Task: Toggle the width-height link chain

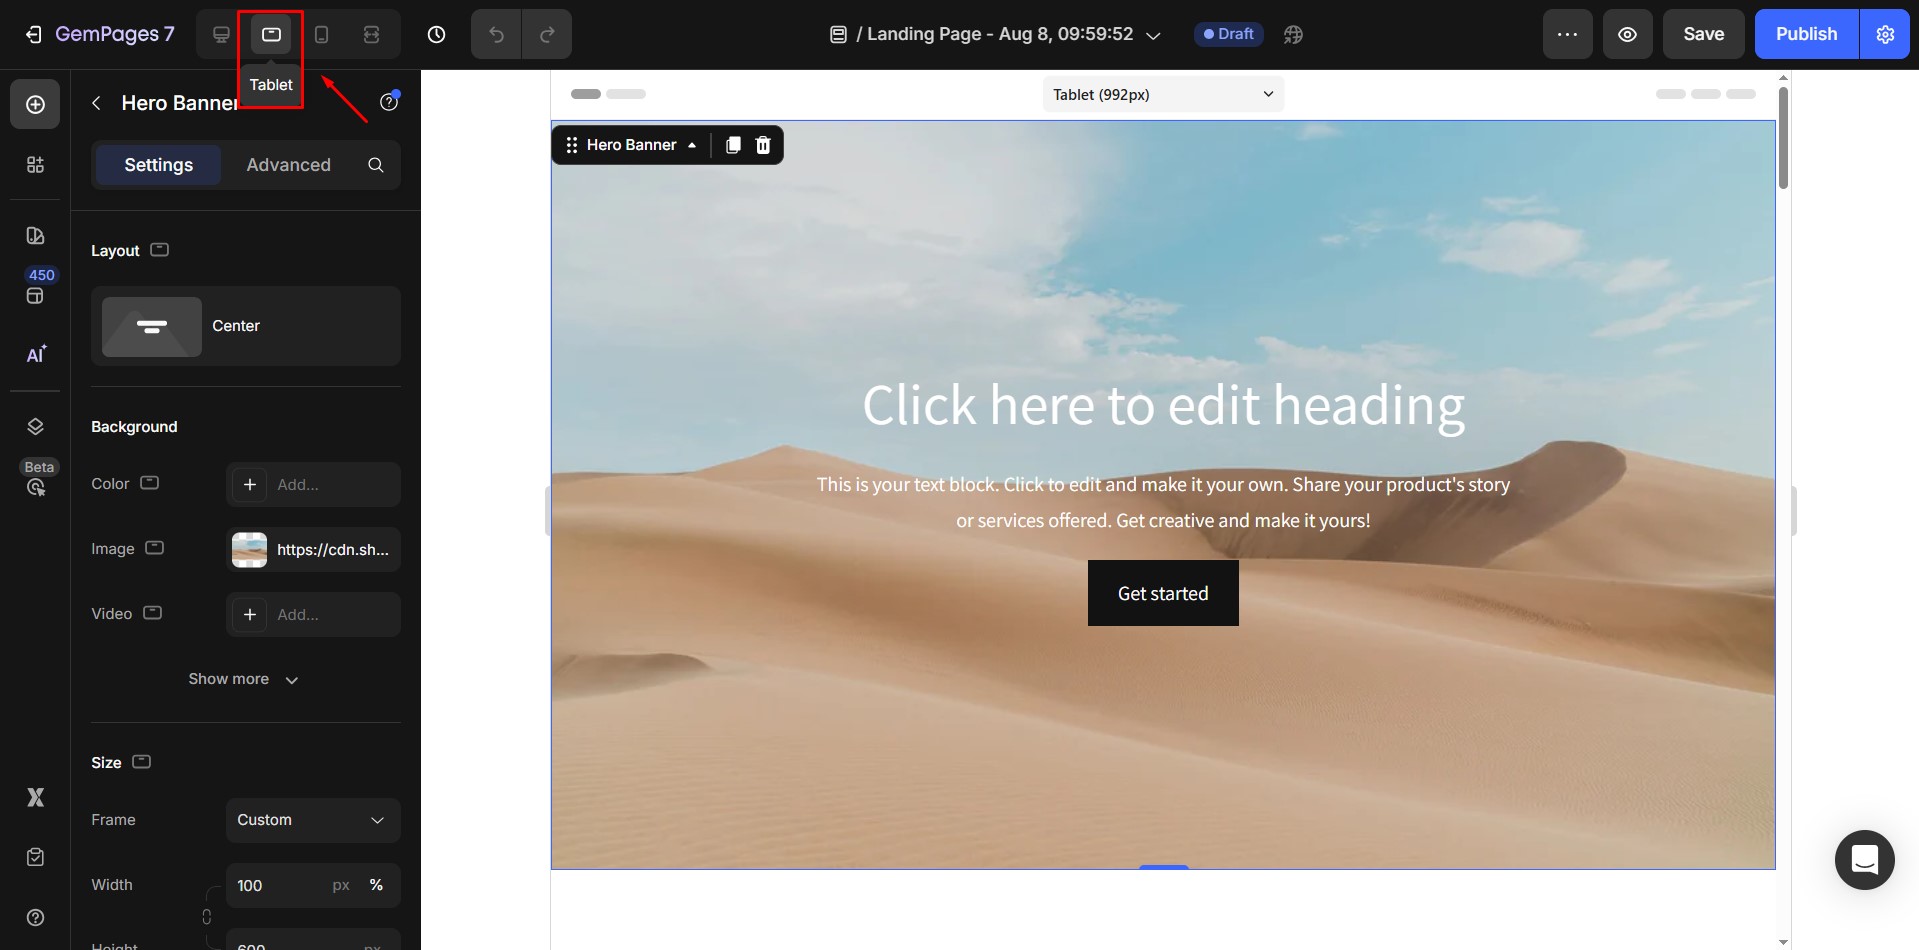Action: (x=208, y=915)
